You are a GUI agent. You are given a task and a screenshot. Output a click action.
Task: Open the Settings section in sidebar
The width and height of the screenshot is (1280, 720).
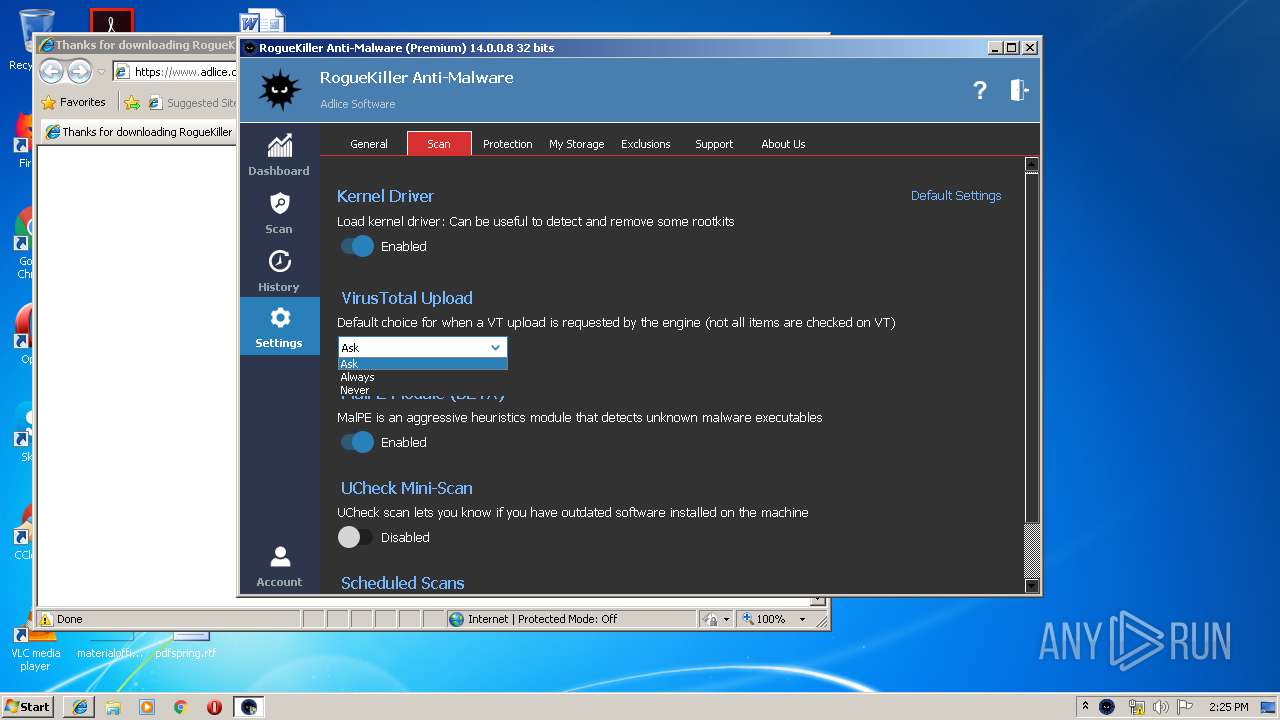click(x=279, y=327)
